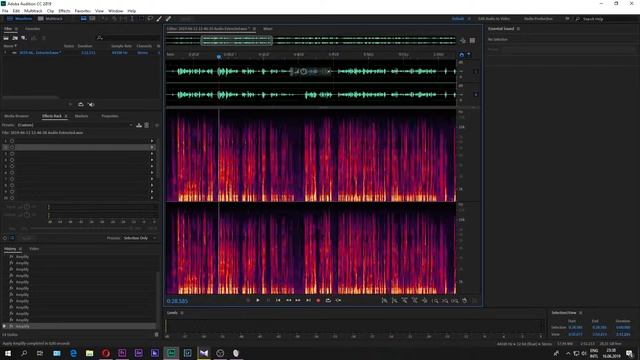Click the transport Play button
640x360 pixels.
pos(258,300)
